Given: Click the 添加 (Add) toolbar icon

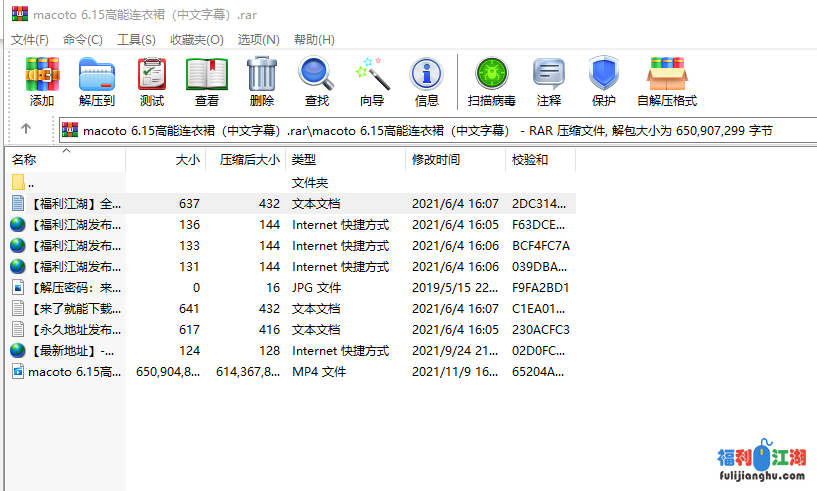Looking at the screenshot, I should tap(42, 80).
